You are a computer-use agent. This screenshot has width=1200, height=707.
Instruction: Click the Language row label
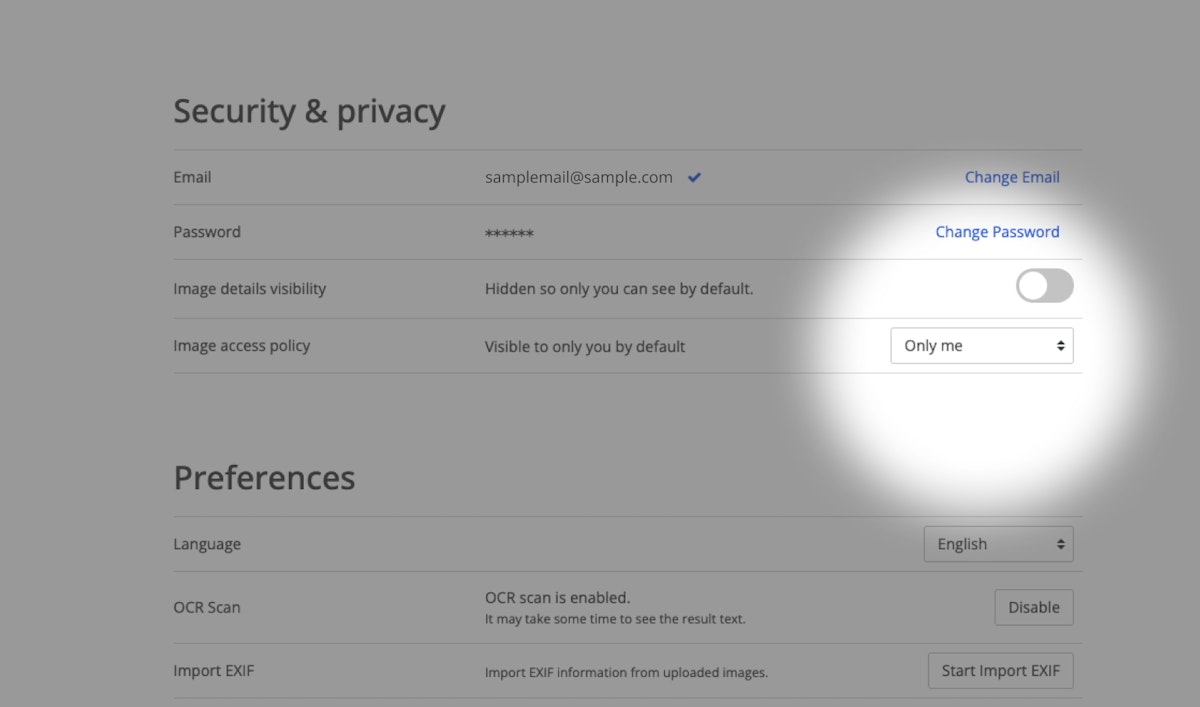click(x=206, y=544)
